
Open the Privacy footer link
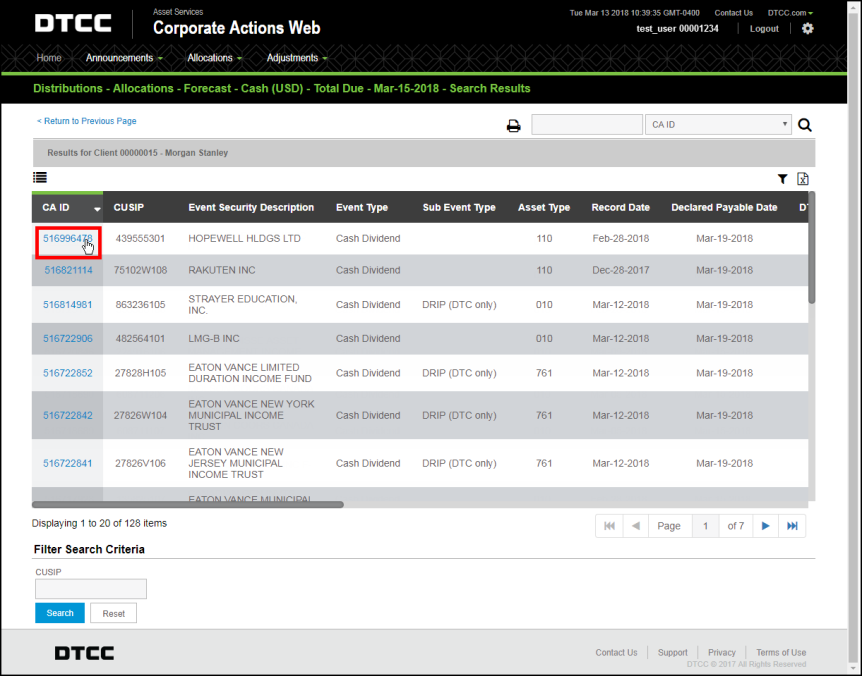click(x=722, y=652)
